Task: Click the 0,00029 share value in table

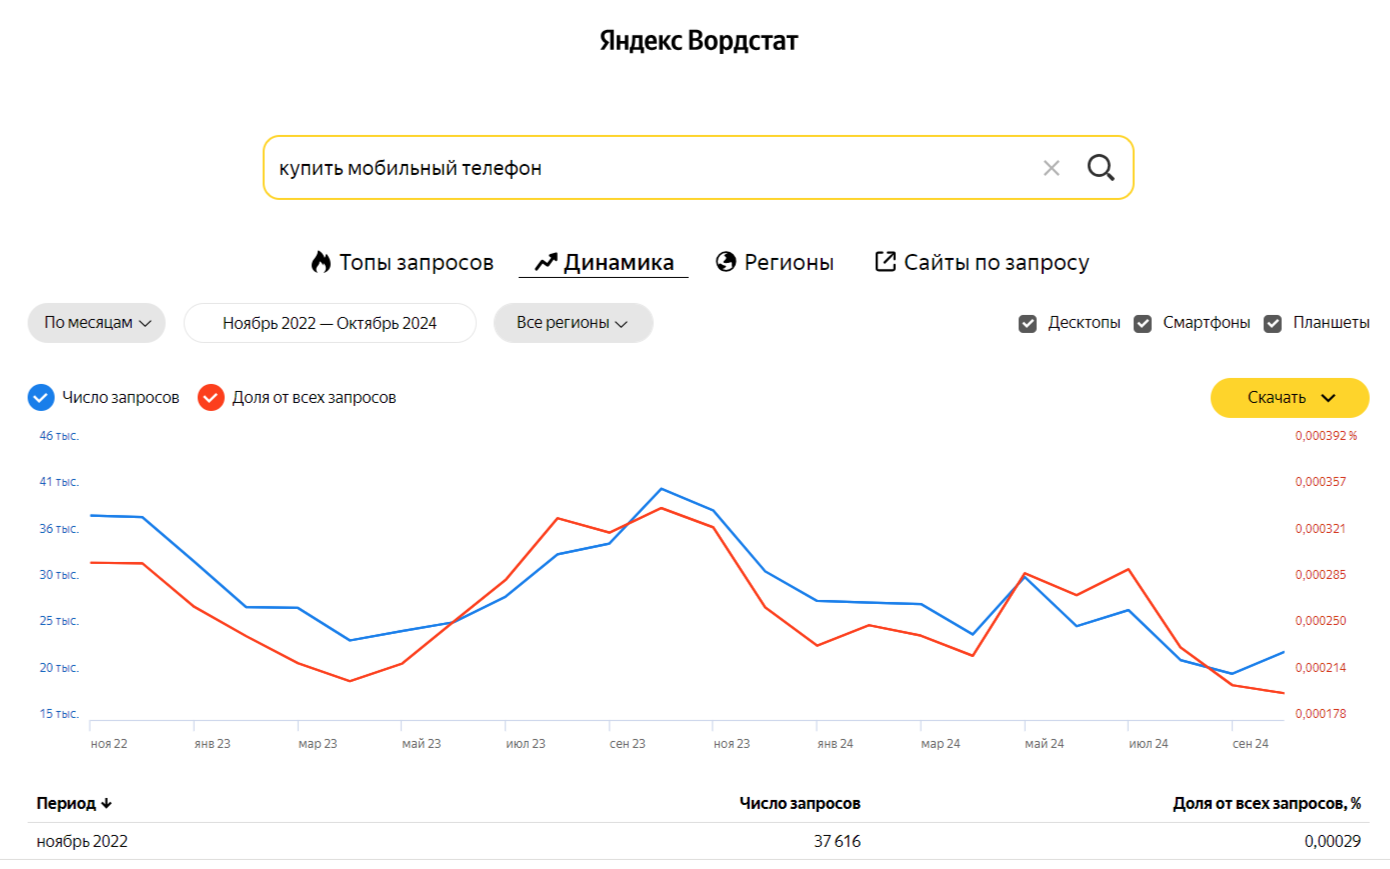Action: tap(1333, 841)
